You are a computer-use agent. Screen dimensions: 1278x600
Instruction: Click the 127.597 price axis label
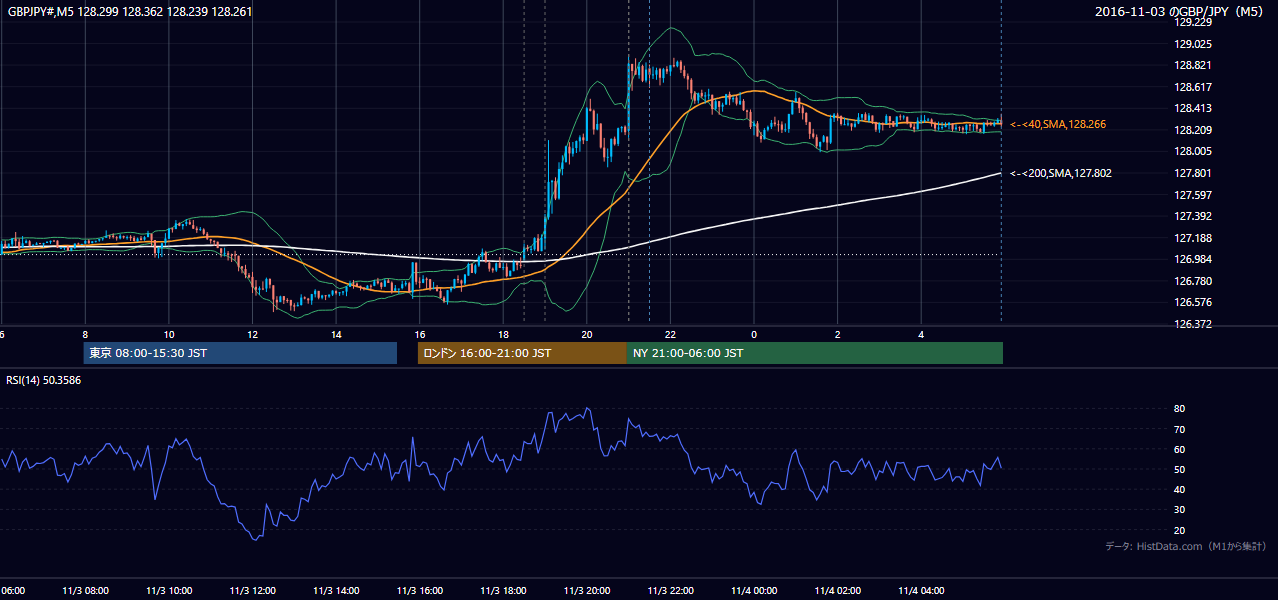[x=1192, y=195]
